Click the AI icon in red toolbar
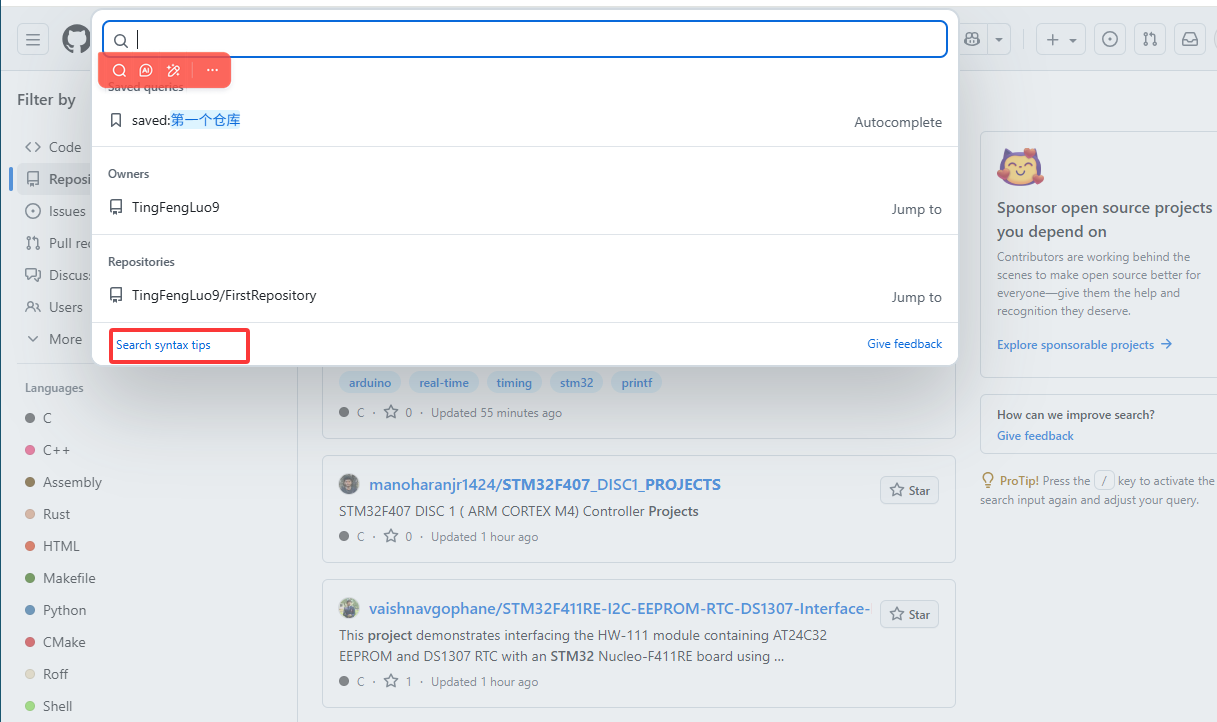 [x=146, y=70]
